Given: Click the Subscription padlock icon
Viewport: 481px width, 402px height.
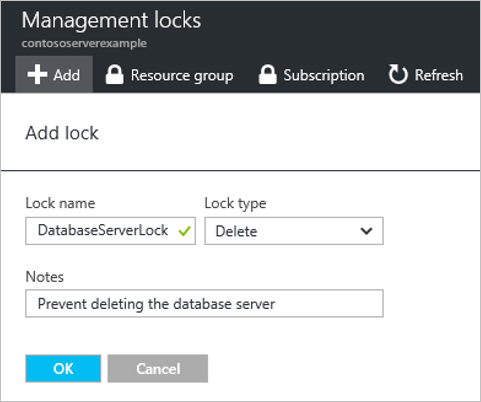Looking at the screenshot, I should point(267,74).
